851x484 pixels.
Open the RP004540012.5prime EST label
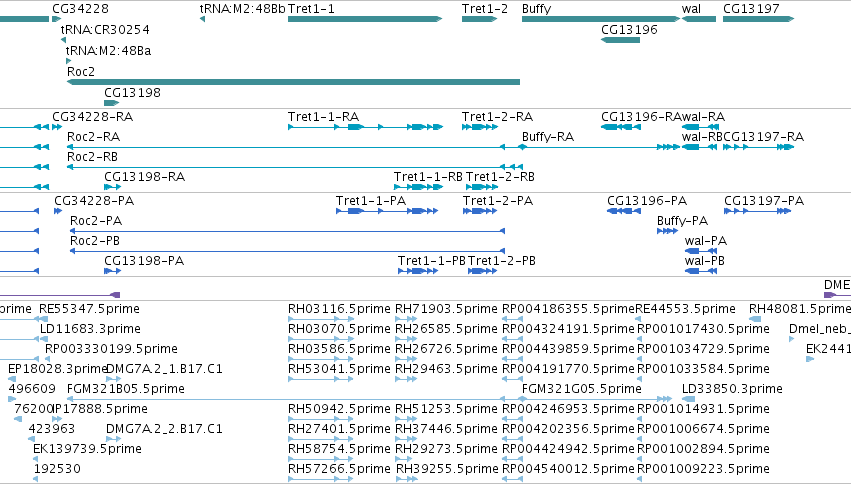click(x=568, y=469)
